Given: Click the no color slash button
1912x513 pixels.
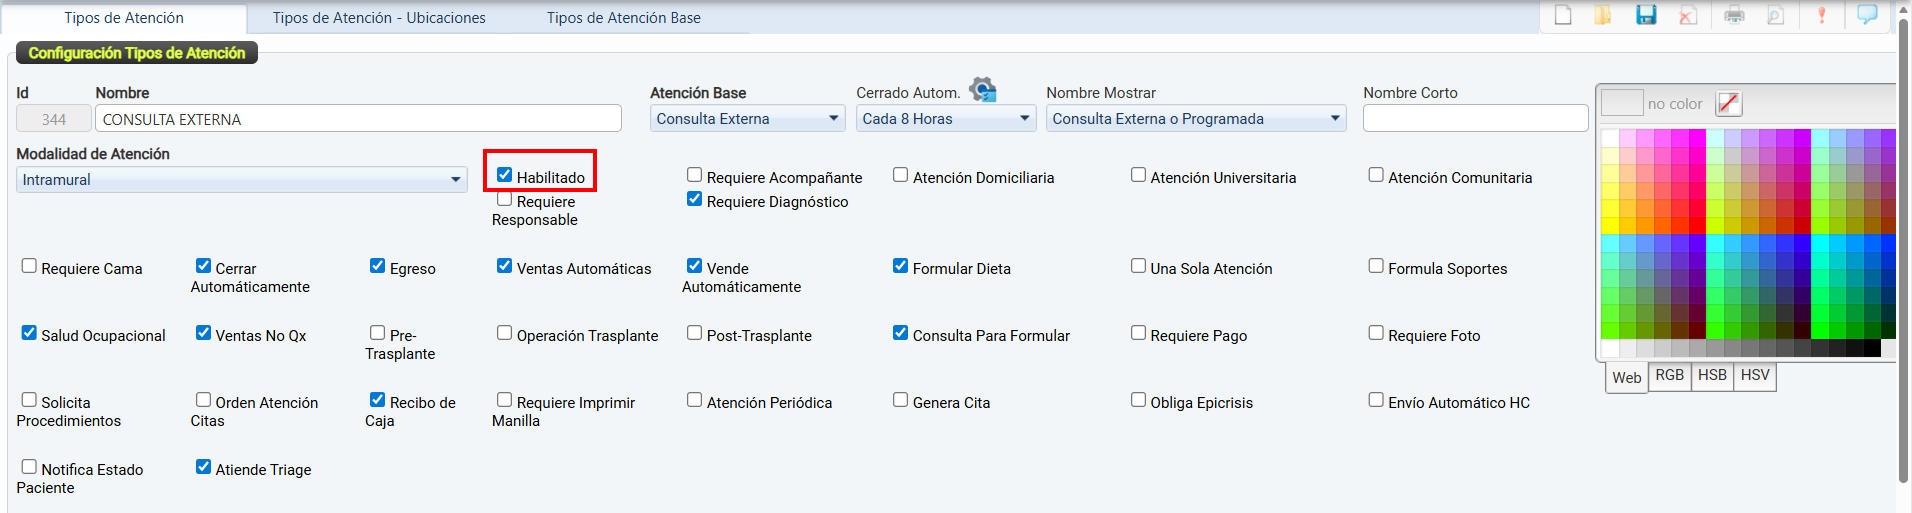Looking at the screenshot, I should point(1728,103).
